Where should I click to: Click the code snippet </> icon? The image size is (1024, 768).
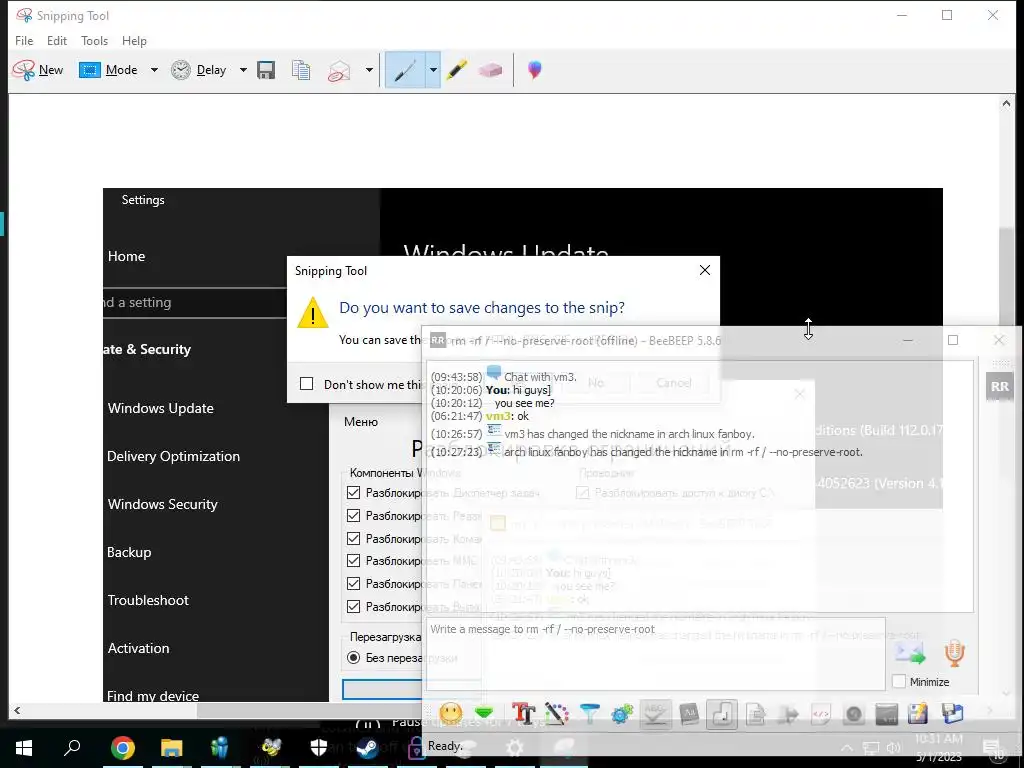click(820, 714)
